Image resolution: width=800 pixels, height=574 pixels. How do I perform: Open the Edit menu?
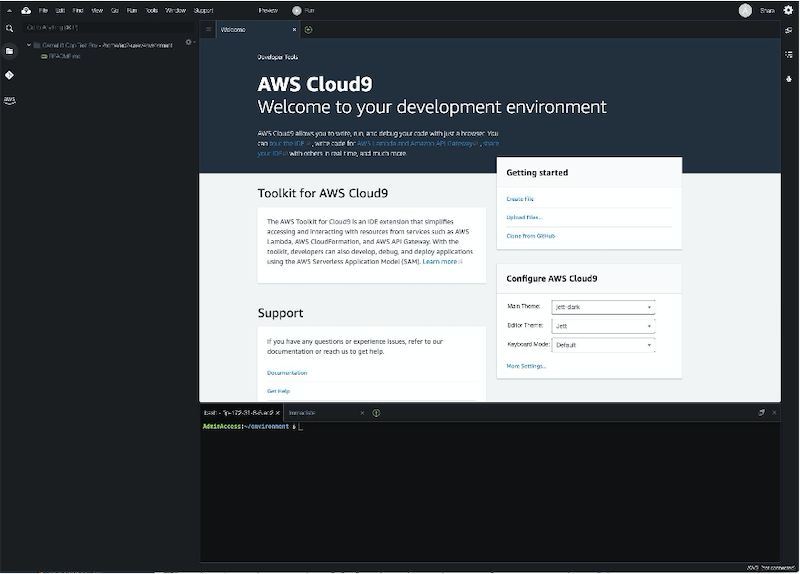(x=60, y=10)
